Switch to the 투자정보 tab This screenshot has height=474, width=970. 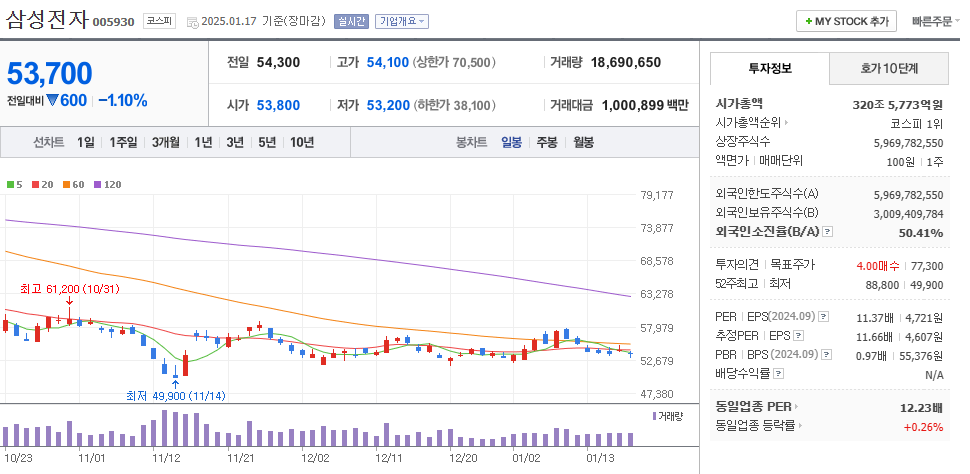(x=770, y=68)
